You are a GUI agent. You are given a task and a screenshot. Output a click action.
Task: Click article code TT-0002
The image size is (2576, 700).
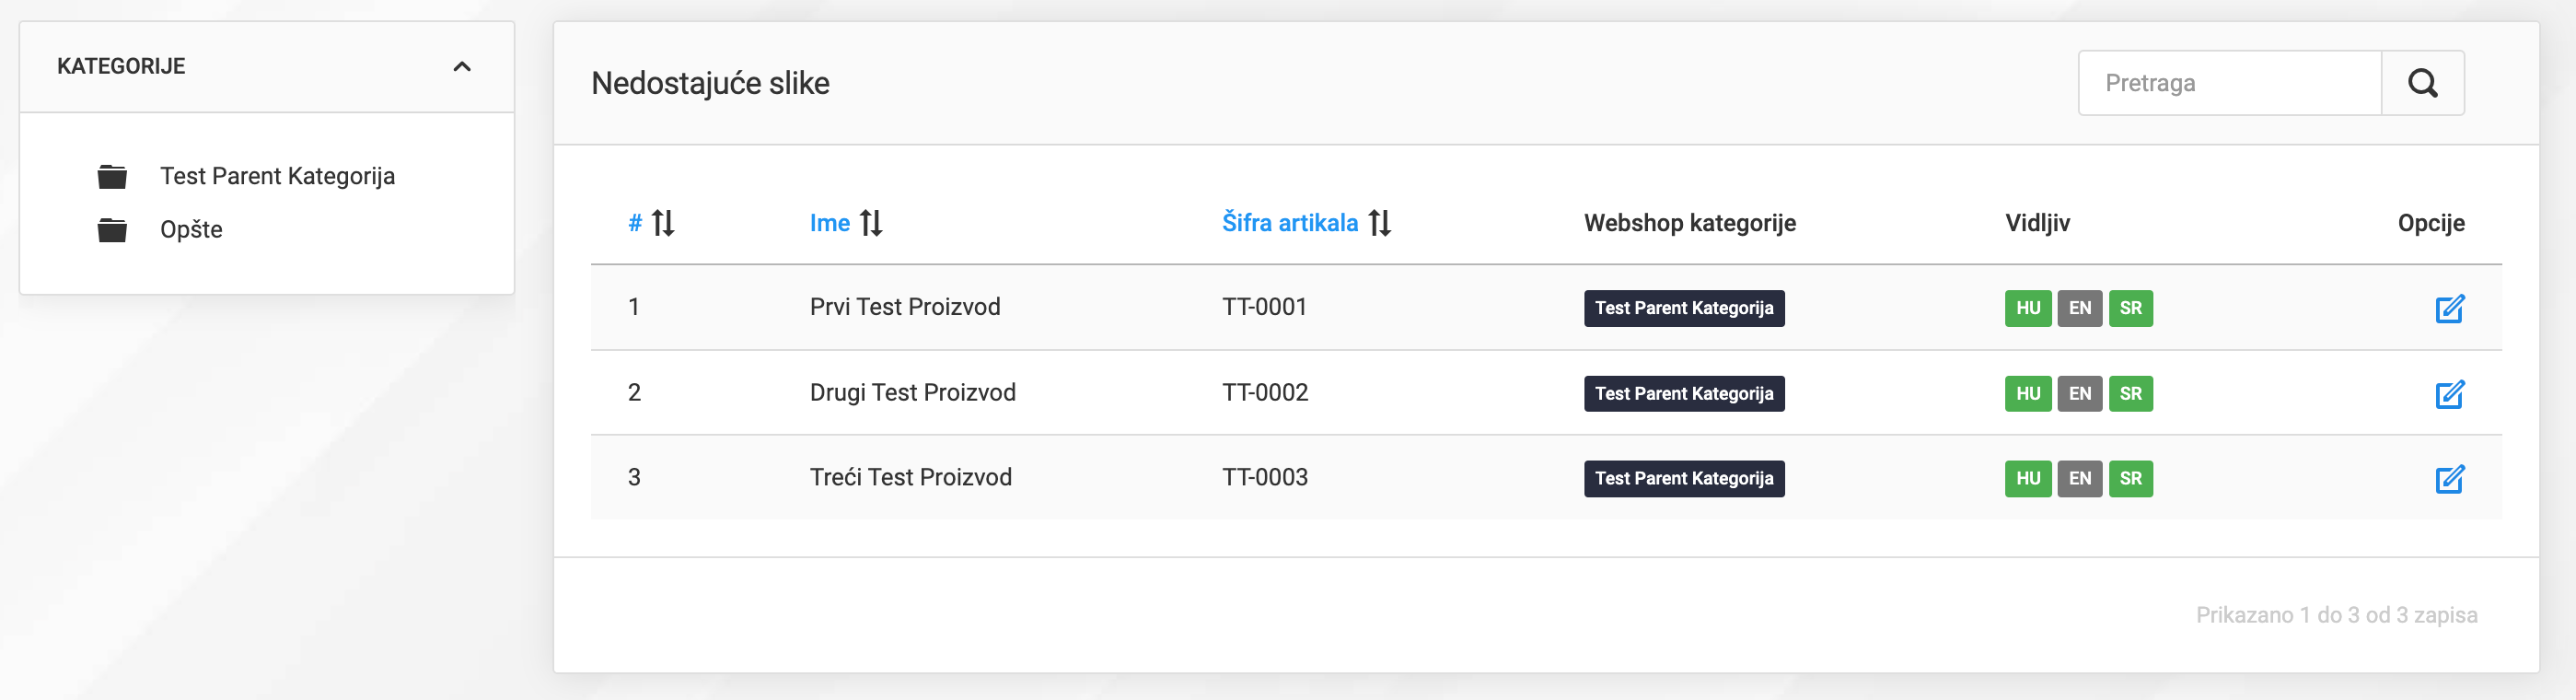click(x=1265, y=392)
